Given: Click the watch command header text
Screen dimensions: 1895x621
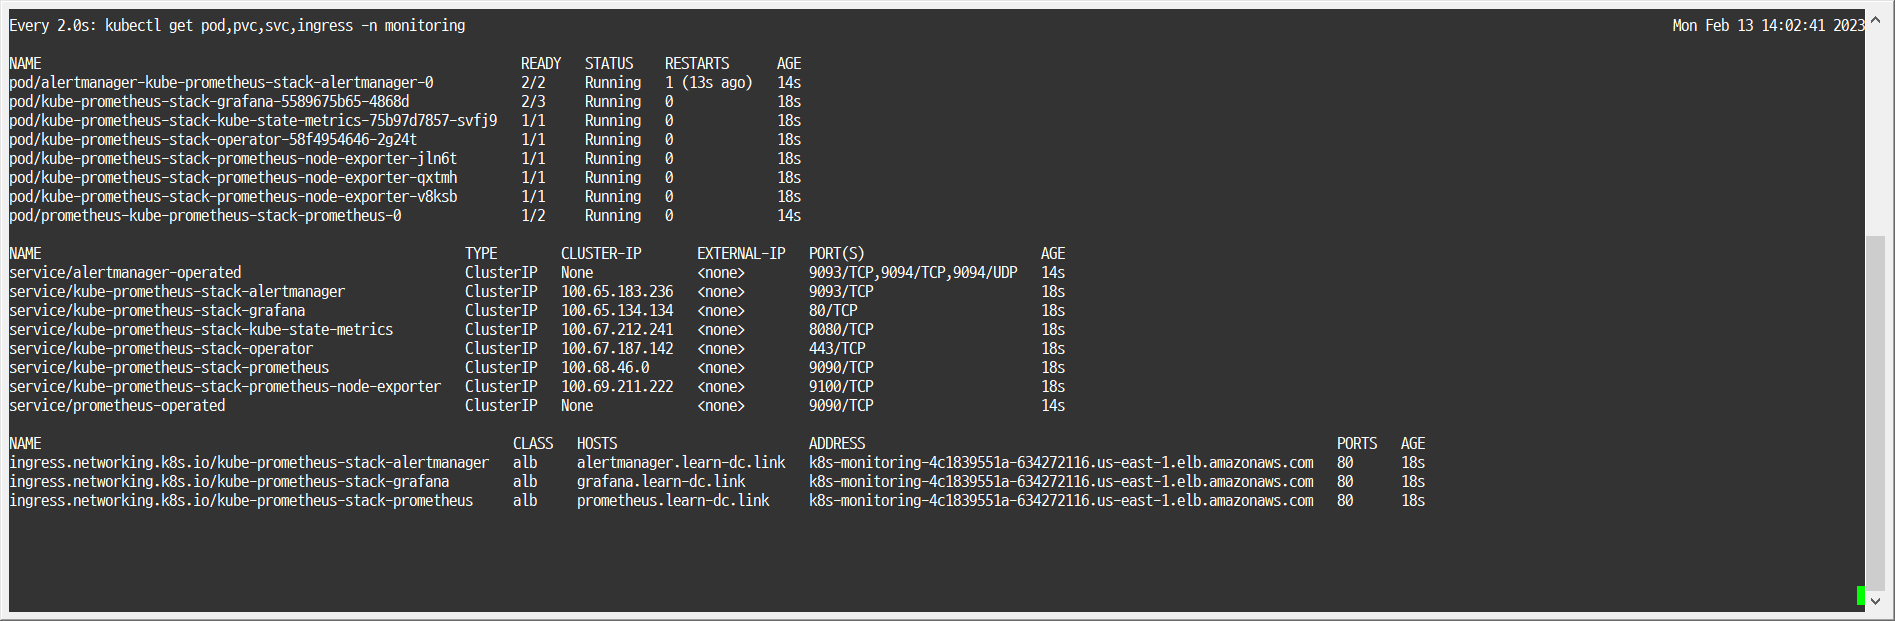Looking at the screenshot, I should [237, 26].
